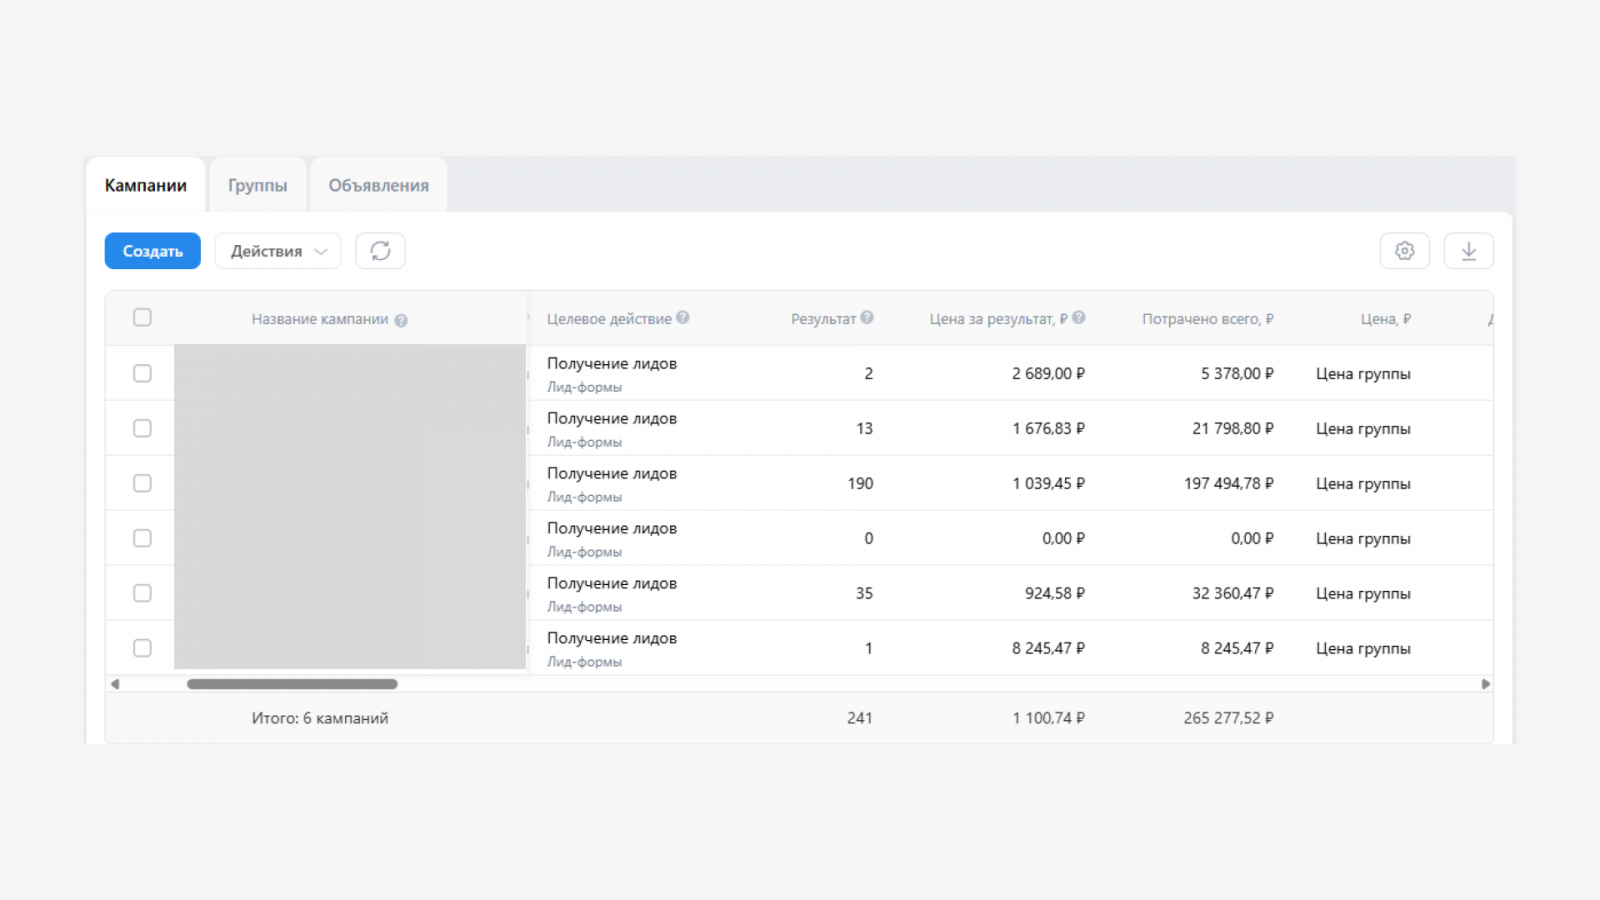Select cell value 5 378,00 ₽
Image resolution: width=1600 pixels, height=900 pixels.
(x=1238, y=373)
